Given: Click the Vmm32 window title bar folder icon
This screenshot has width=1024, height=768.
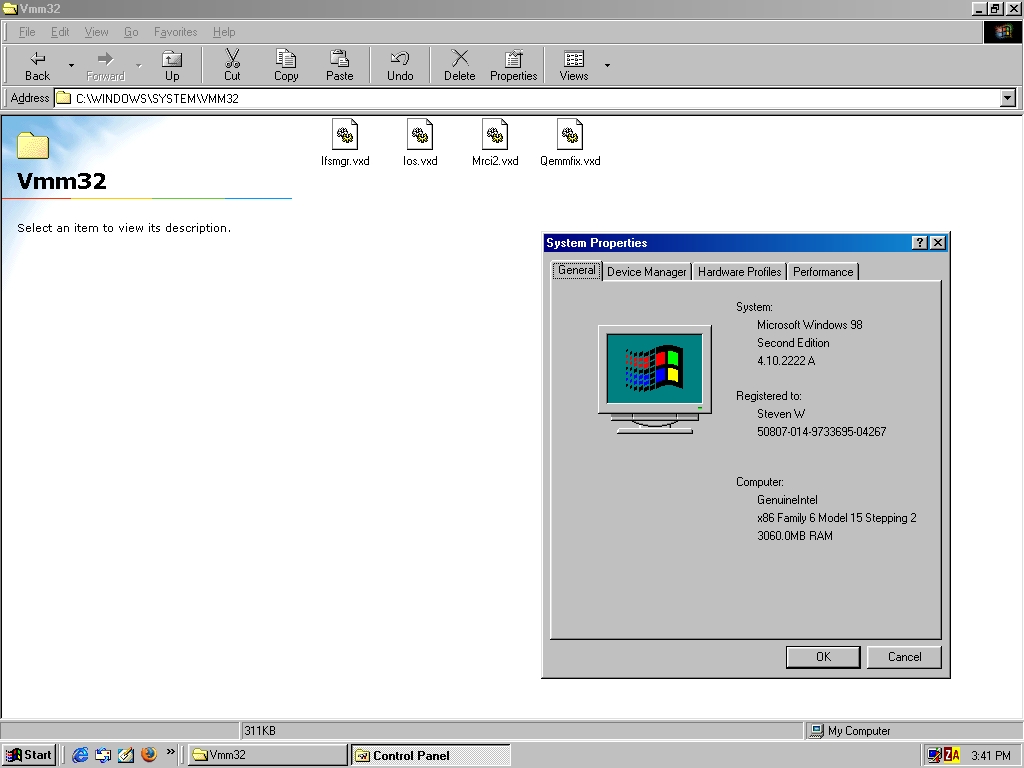Looking at the screenshot, I should coord(10,8).
